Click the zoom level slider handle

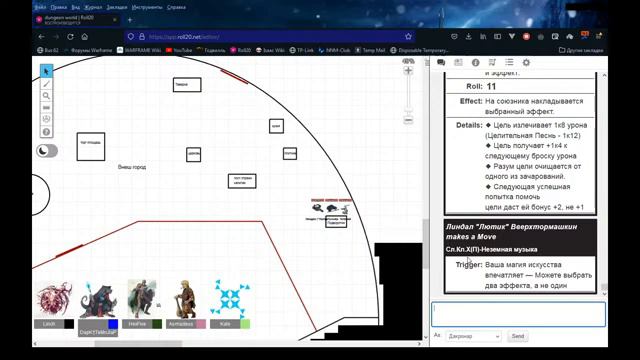click(408, 110)
